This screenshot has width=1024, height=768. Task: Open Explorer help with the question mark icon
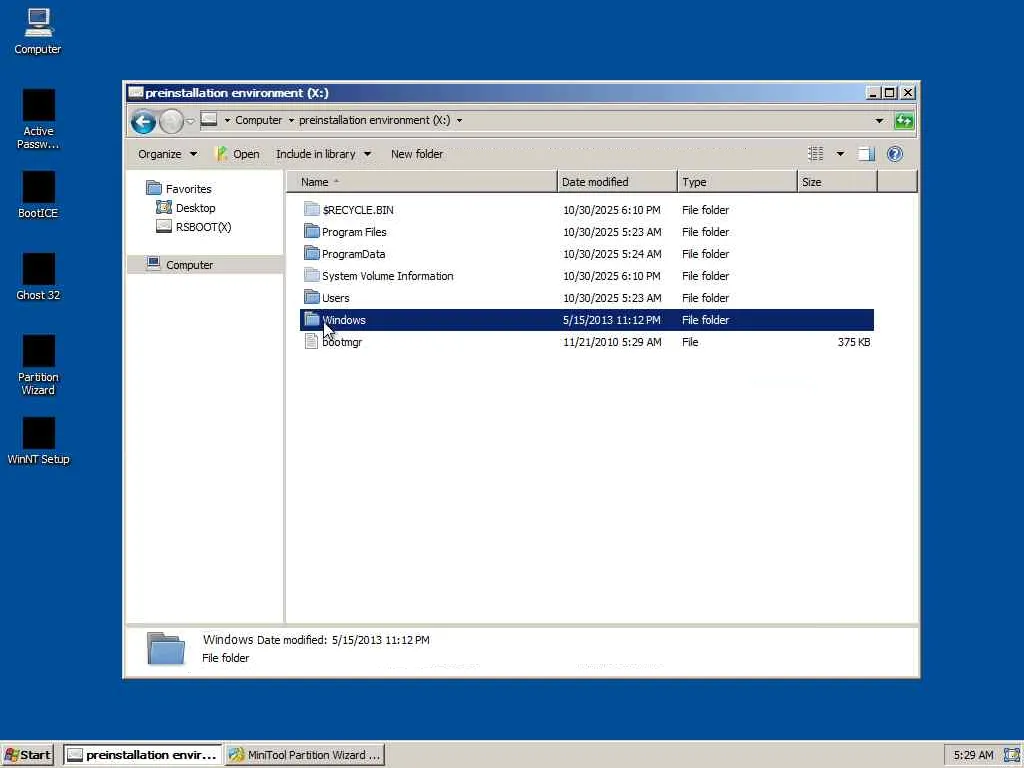tap(895, 154)
